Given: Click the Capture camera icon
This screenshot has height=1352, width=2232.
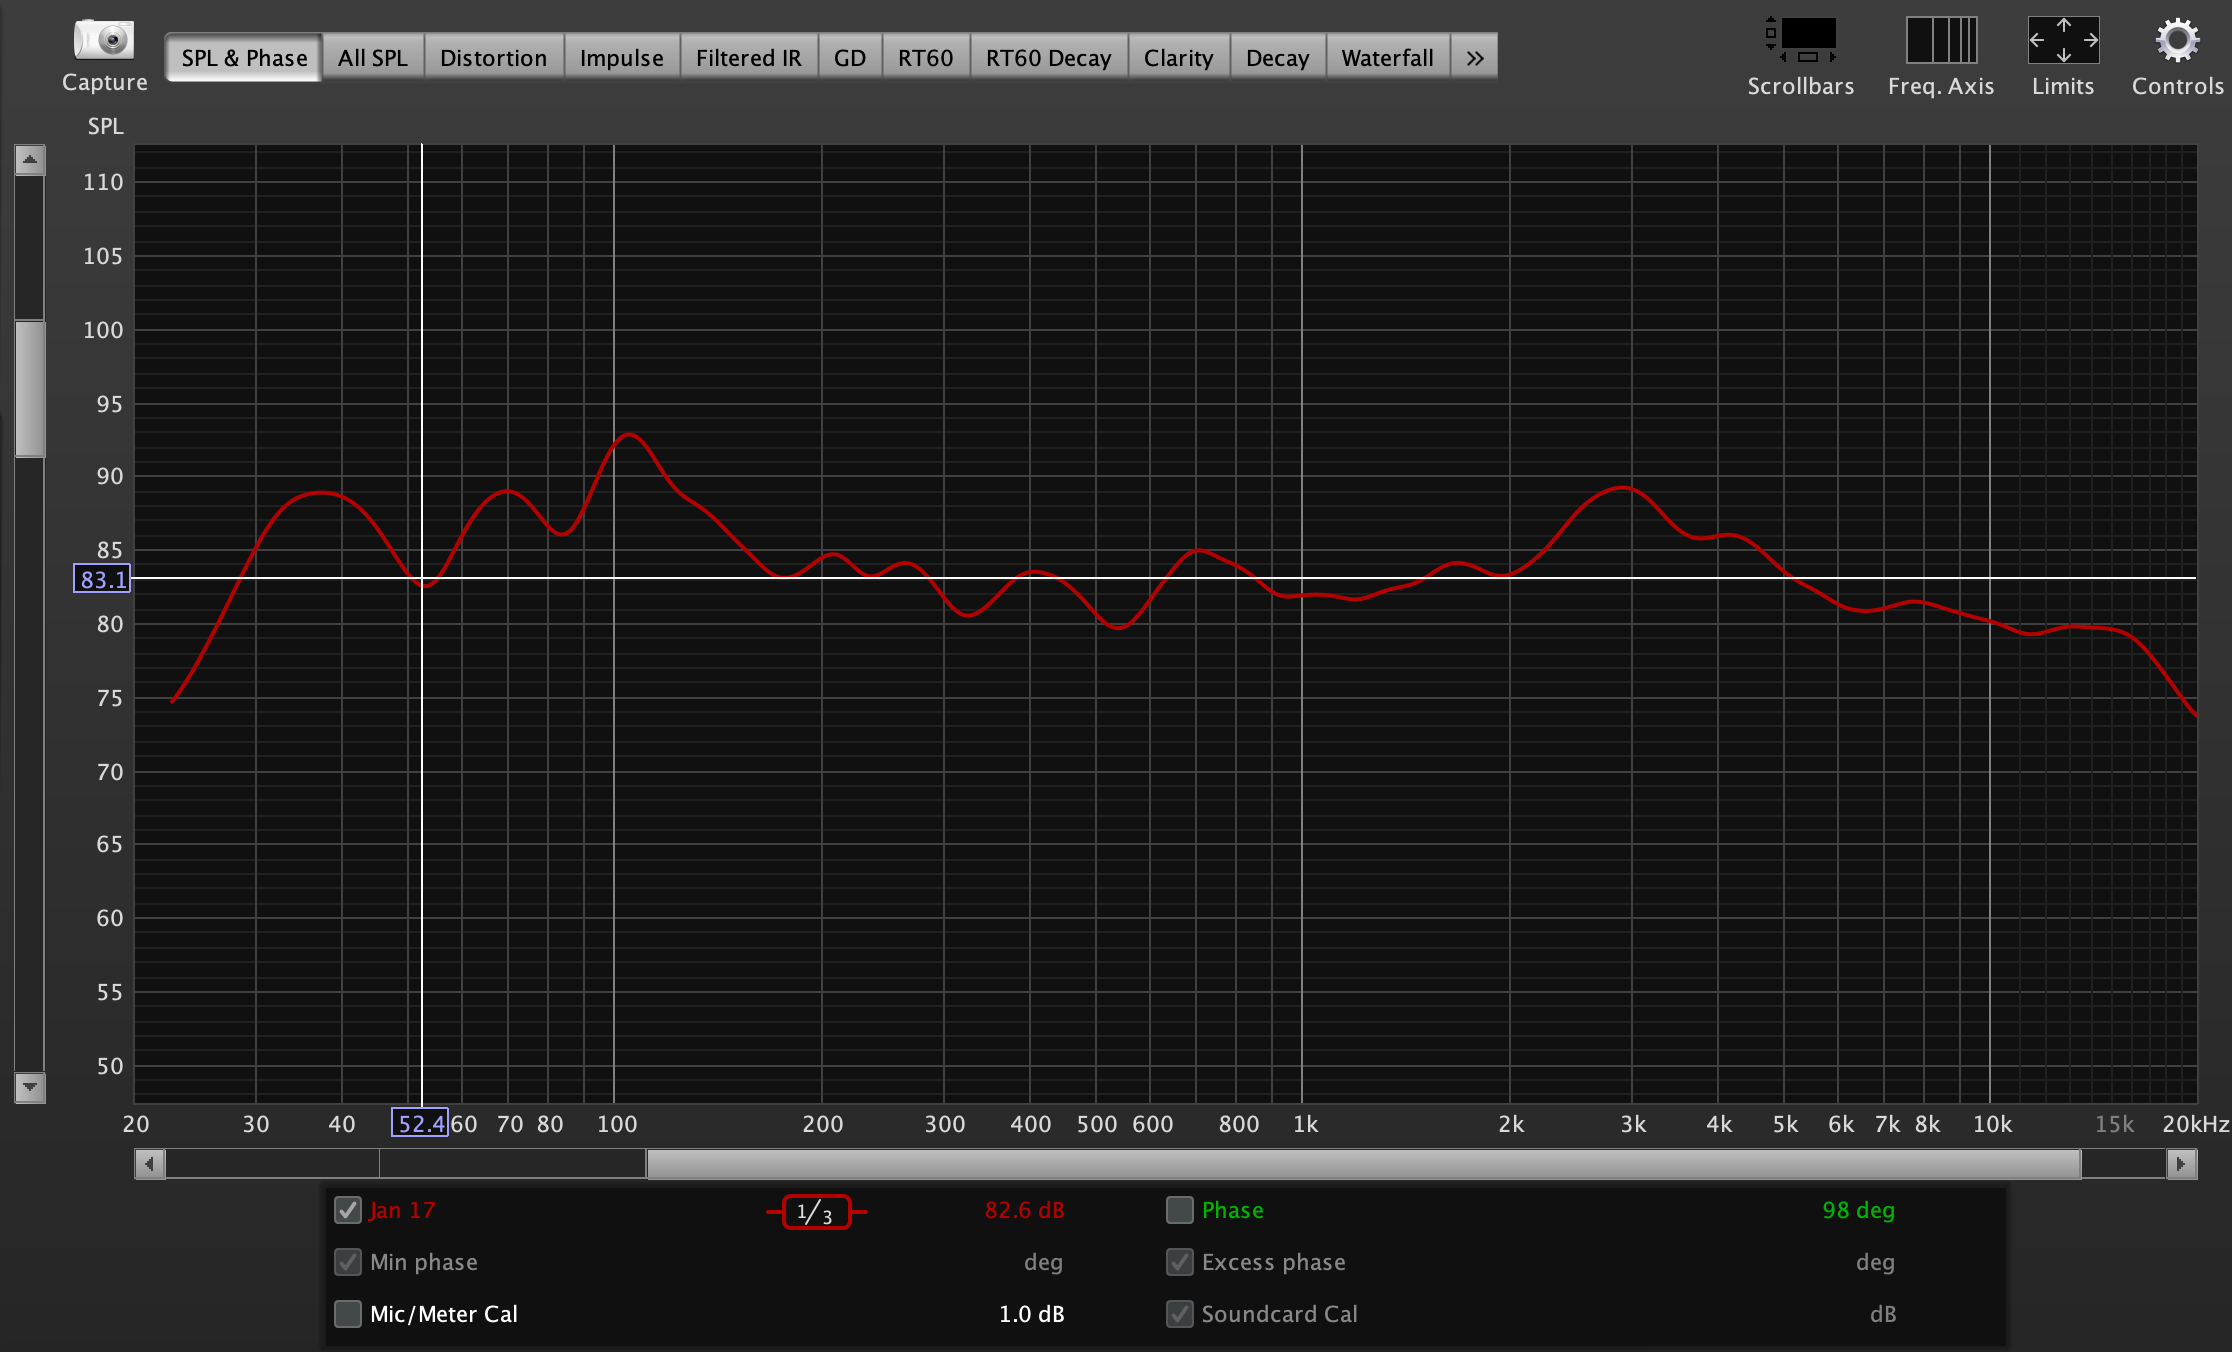Looking at the screenshot, I should pyautogui.click(x=104, y=41).
